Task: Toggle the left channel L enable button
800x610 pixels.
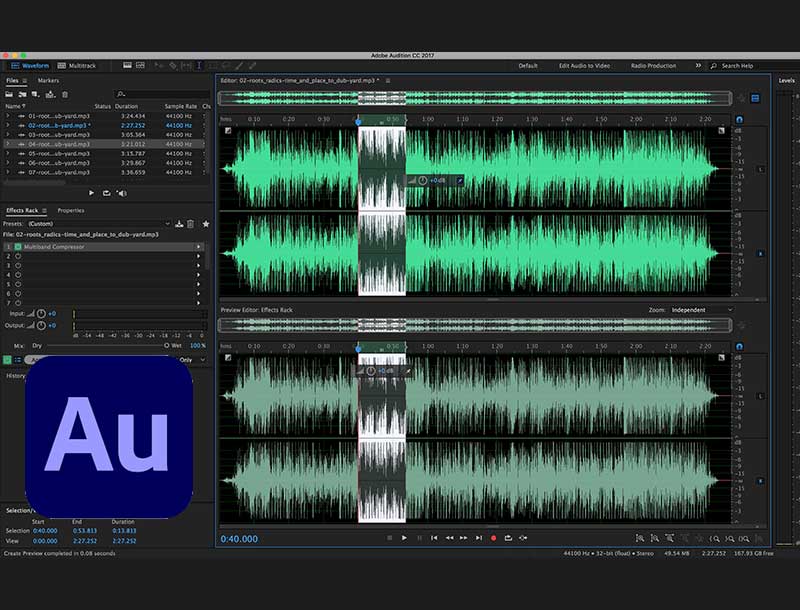Action: pos(761,169)
